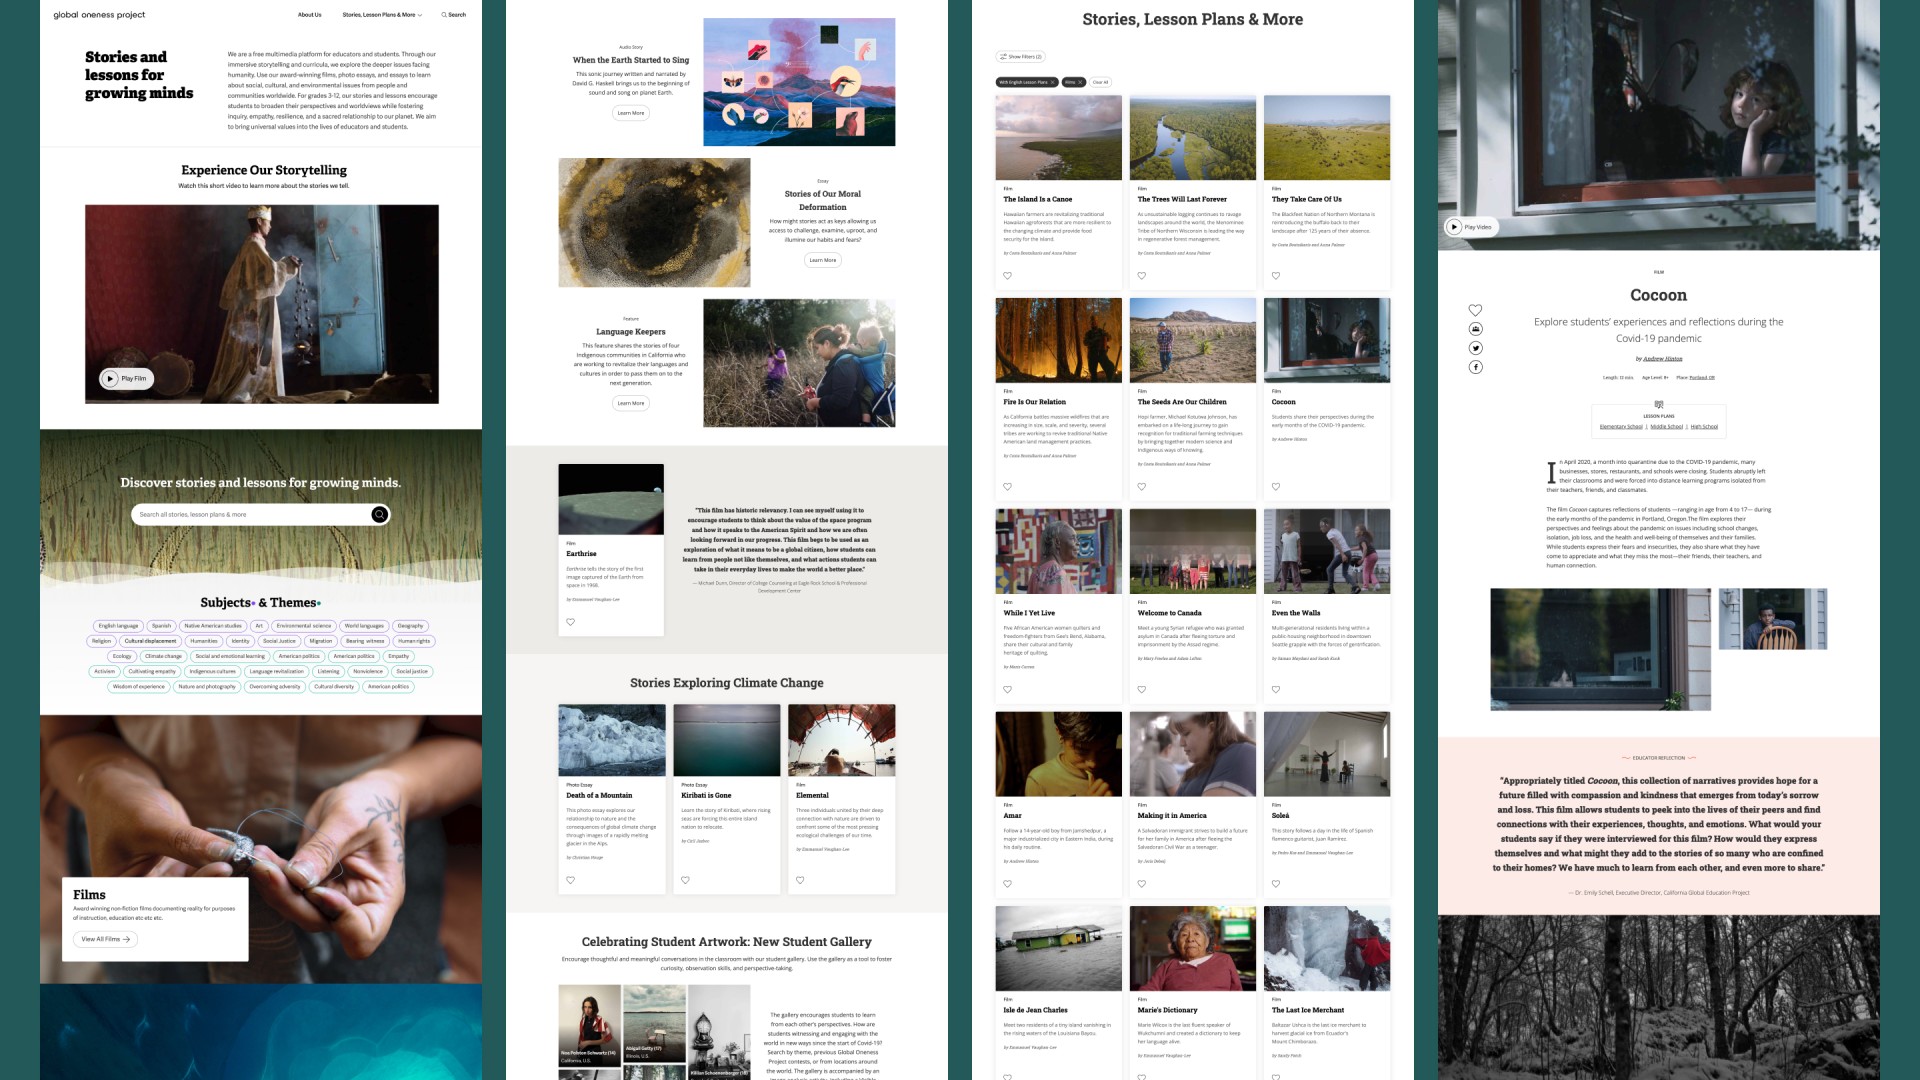Image resolution: width=1920 pixels, height=1080 pixels.
Task: Click View All Films button
Action: (105, 939)
